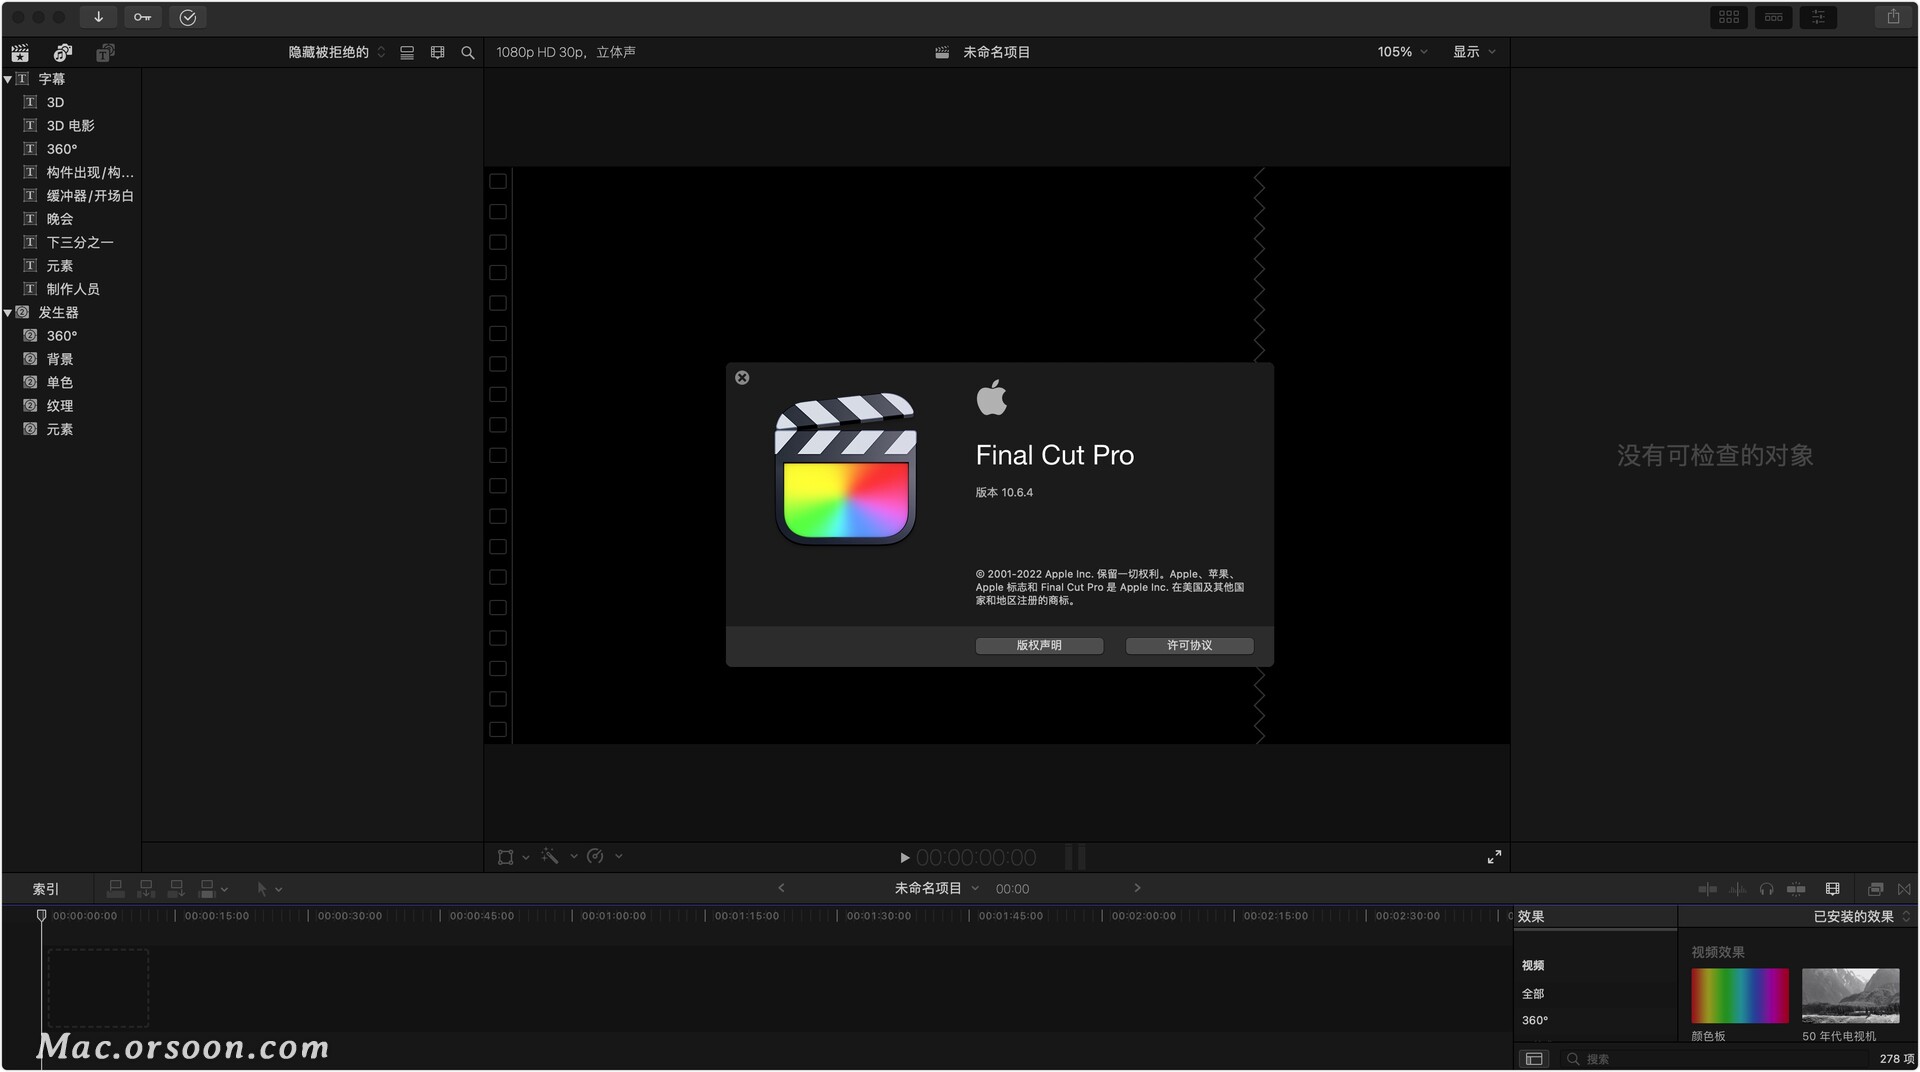Click the Final Cut Pro clapper logo
The width and height of the screenshot is (1920, 1072).
click(x=846, y=469)
